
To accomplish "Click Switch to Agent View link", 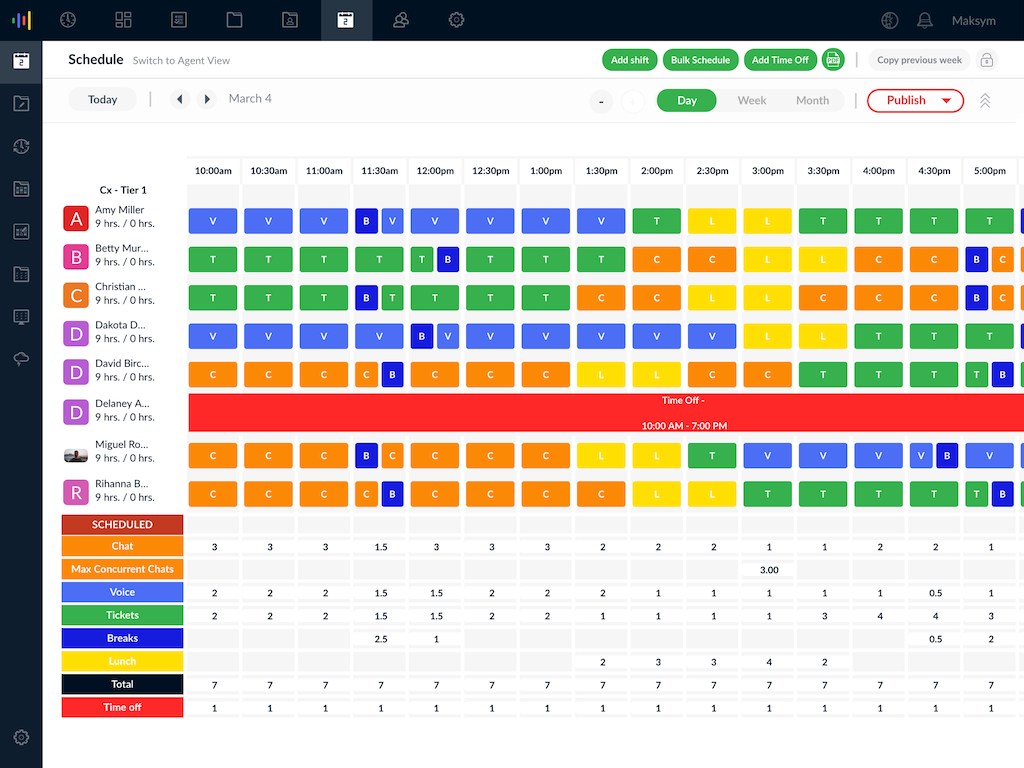I will (x=181, y=61).
